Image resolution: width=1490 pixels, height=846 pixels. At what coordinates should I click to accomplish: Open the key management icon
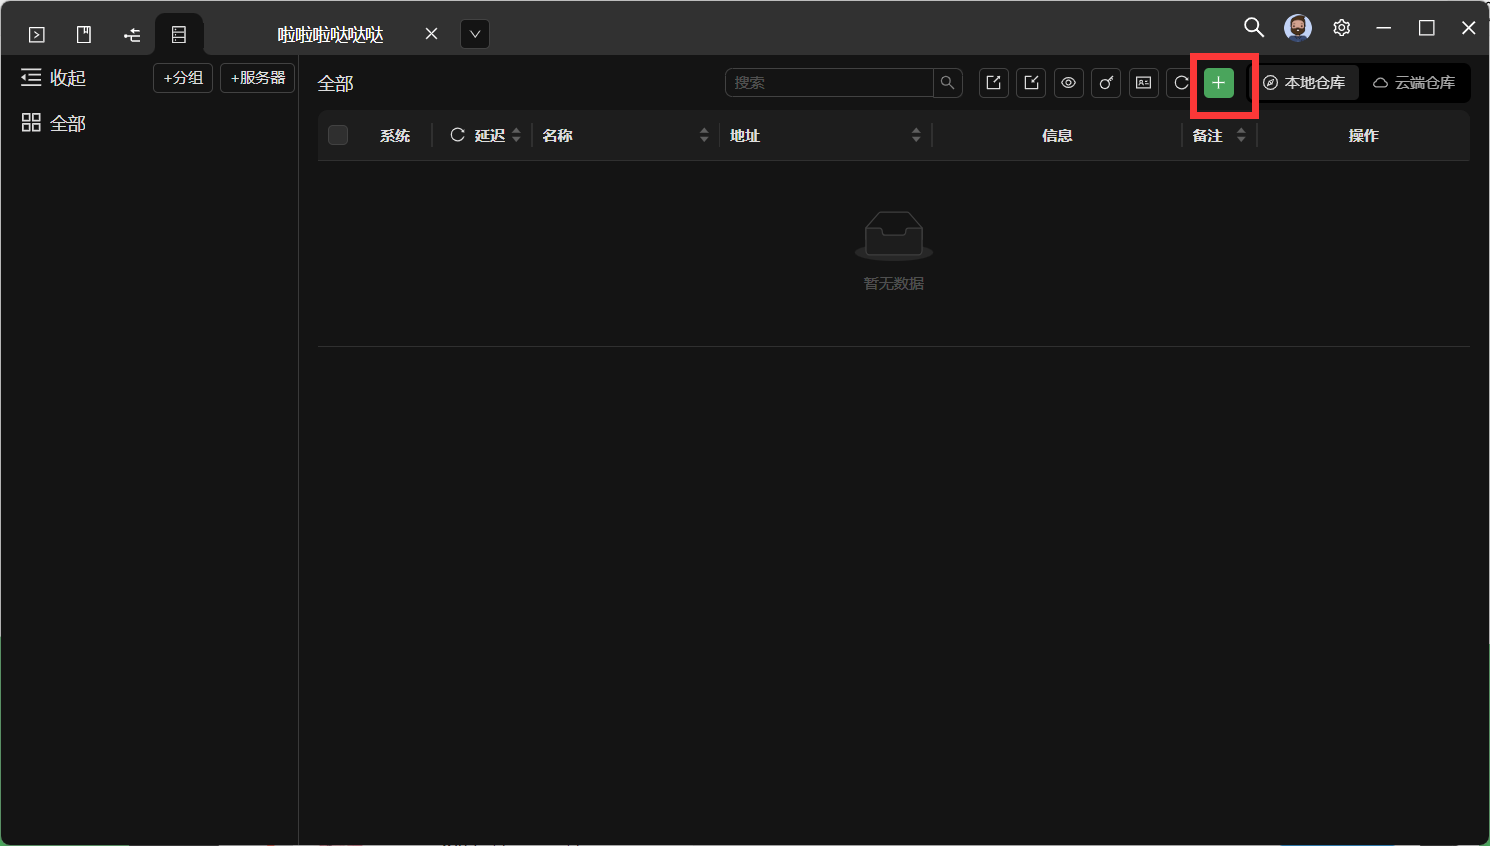1106,83
